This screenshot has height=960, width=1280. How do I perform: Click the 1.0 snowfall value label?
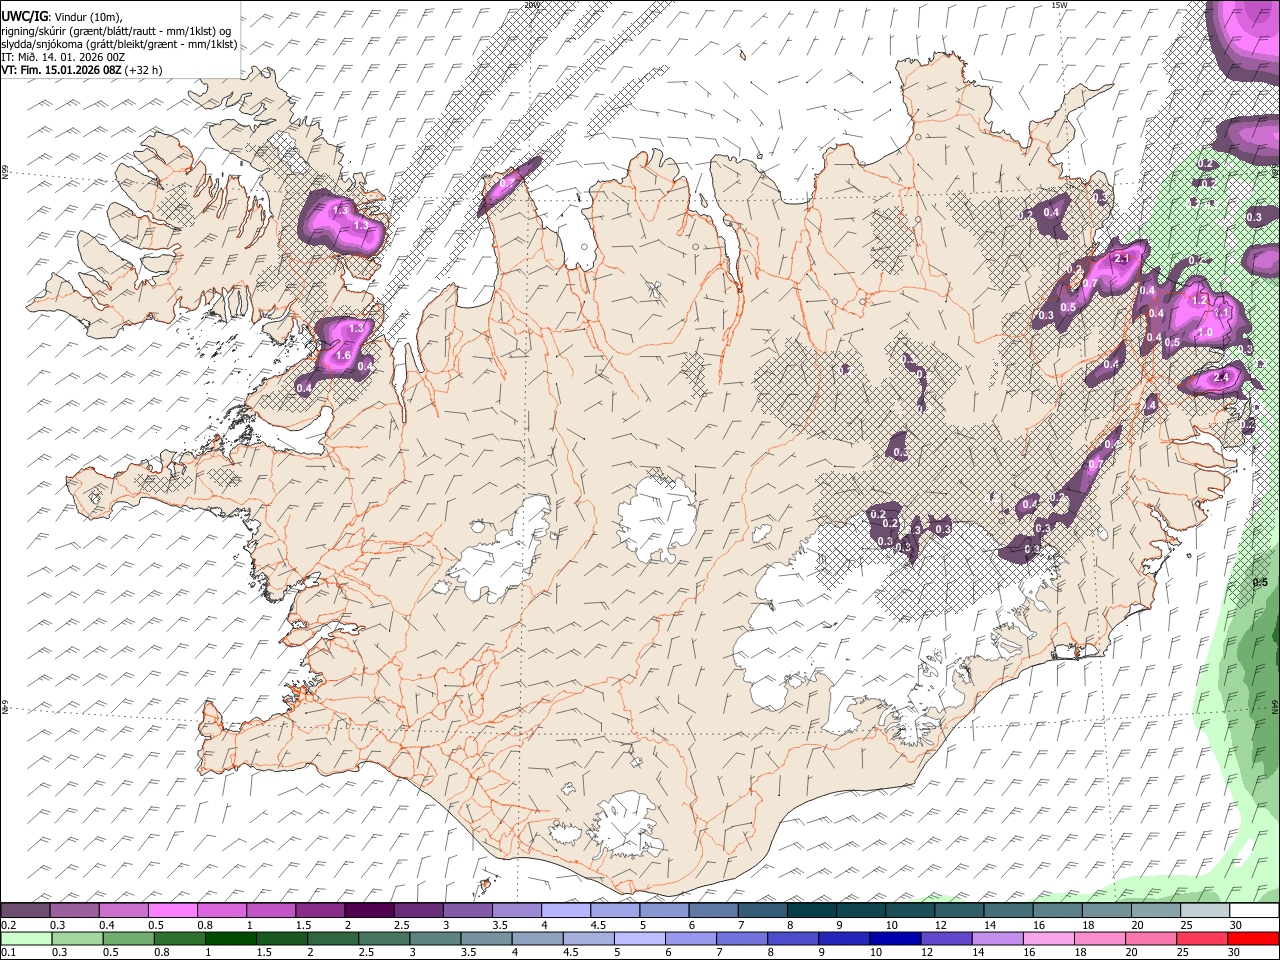point(1205,333)
